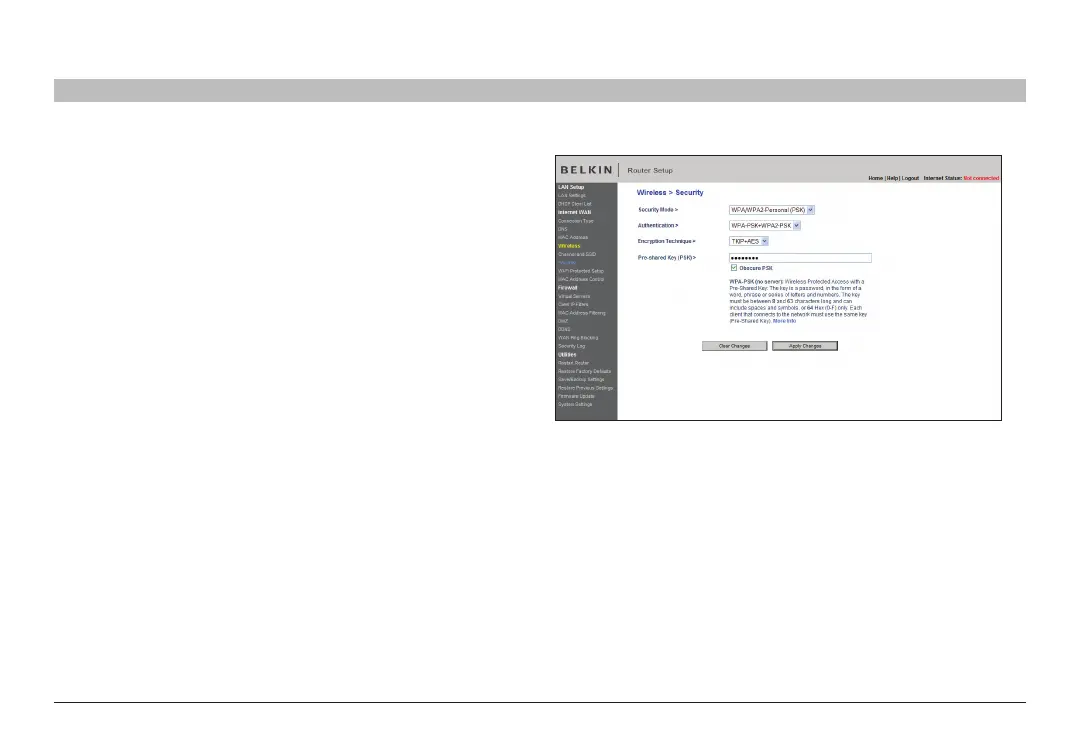Expand the Encryption Technique dropdown
The height and width of the screenshot is (756, 1080).
(749, 242)
